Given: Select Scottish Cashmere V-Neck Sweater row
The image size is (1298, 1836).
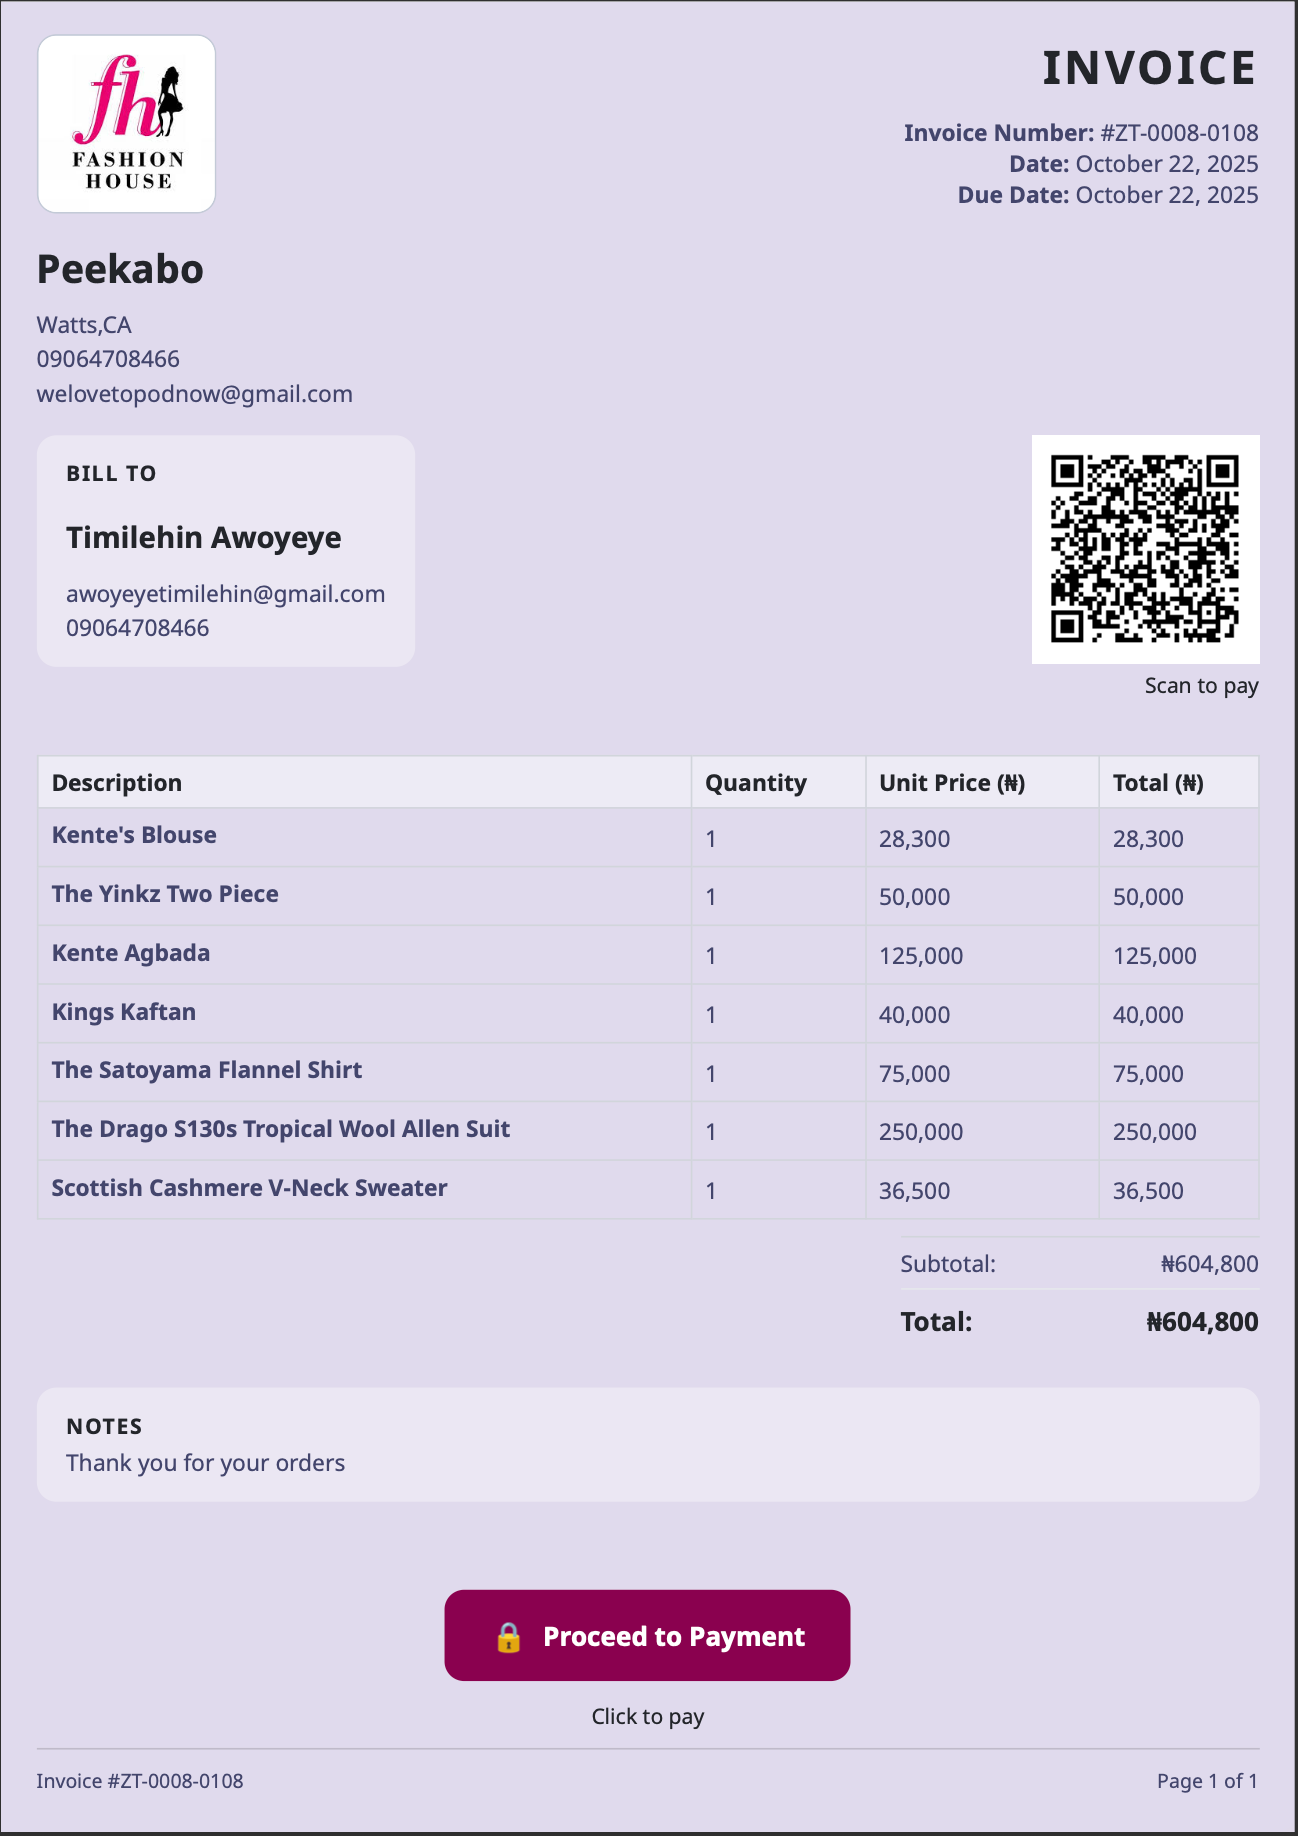Looking at the screenshot, I should point(249,1188).
